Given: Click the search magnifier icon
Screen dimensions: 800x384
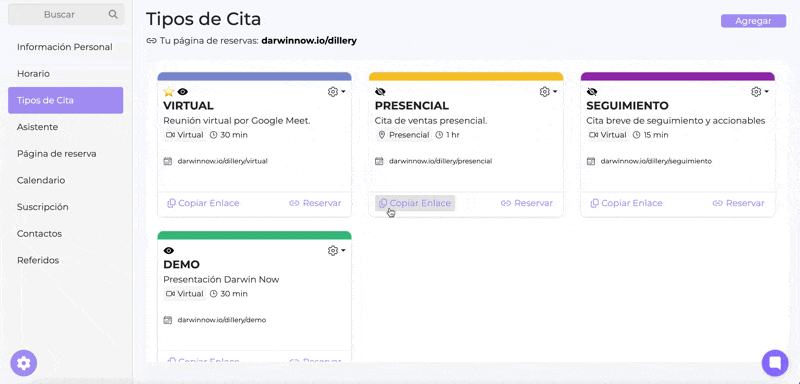Looking at the screenshot, I should 113,15.
